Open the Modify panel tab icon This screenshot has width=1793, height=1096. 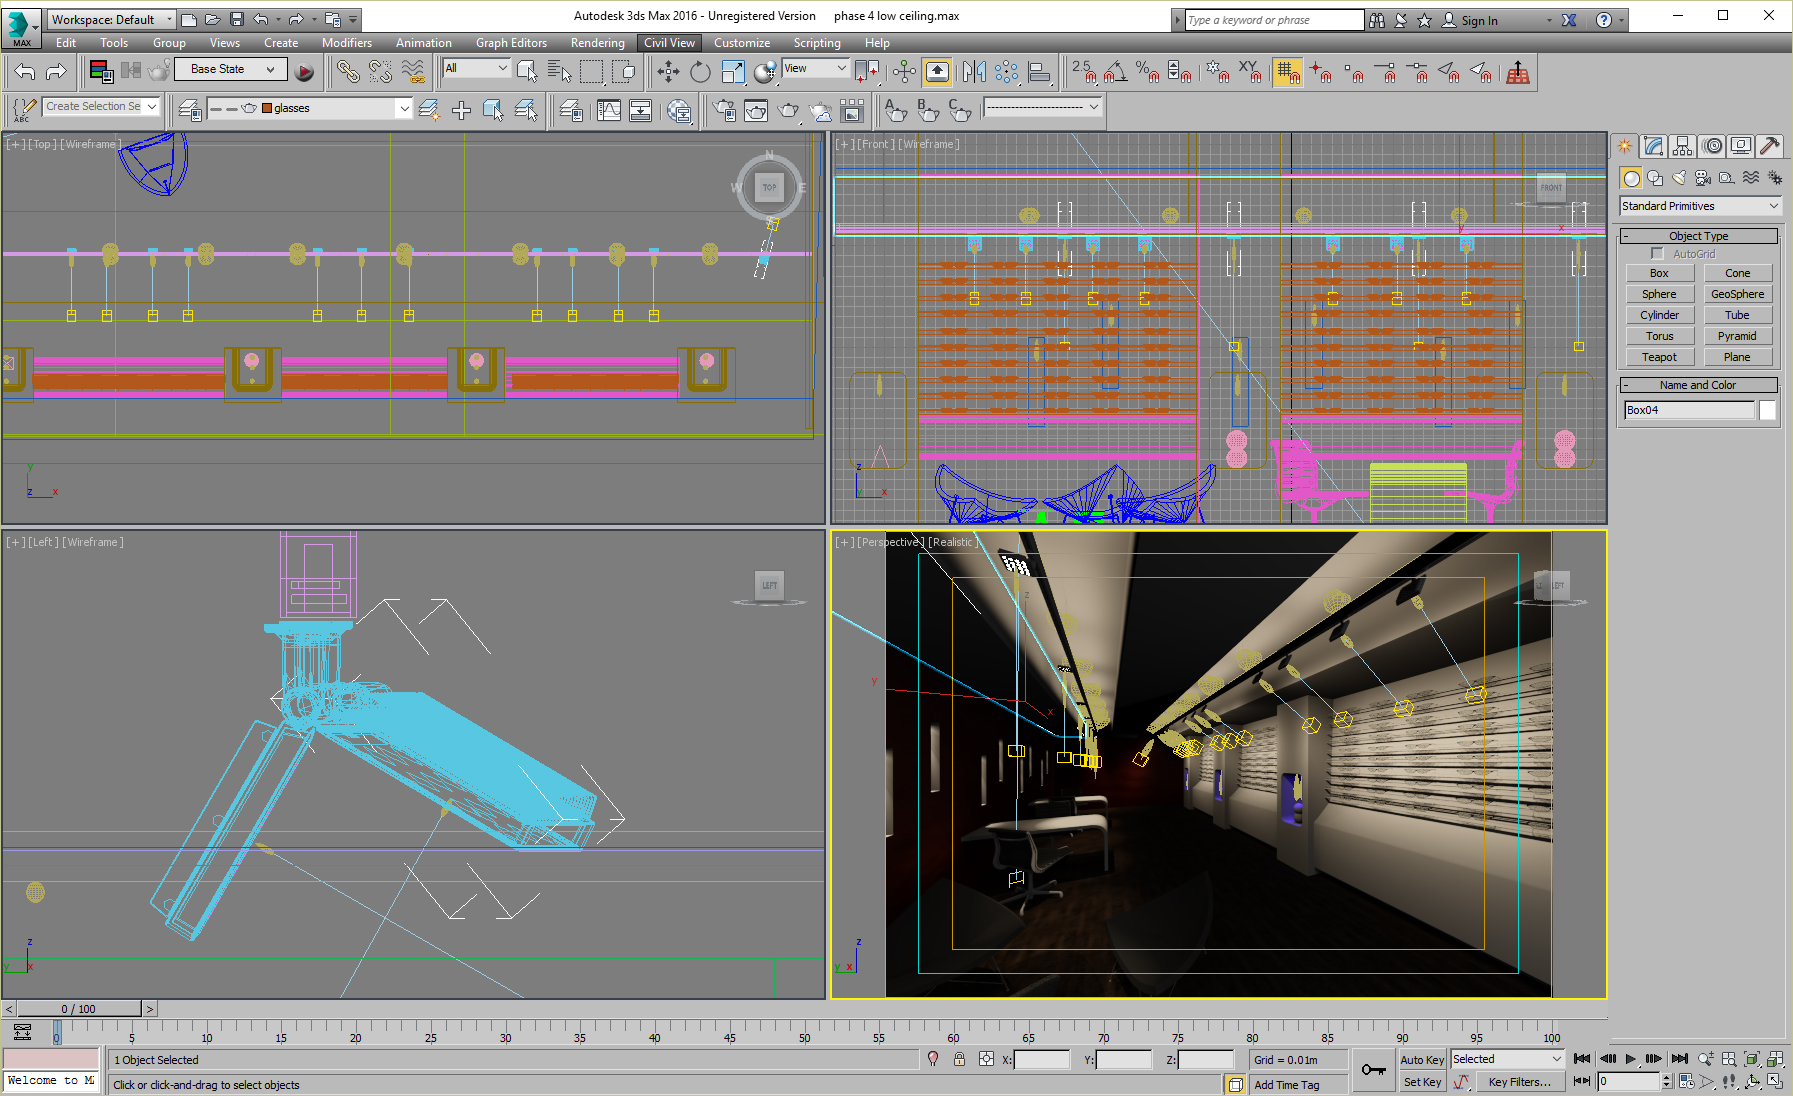point(1653,147)
